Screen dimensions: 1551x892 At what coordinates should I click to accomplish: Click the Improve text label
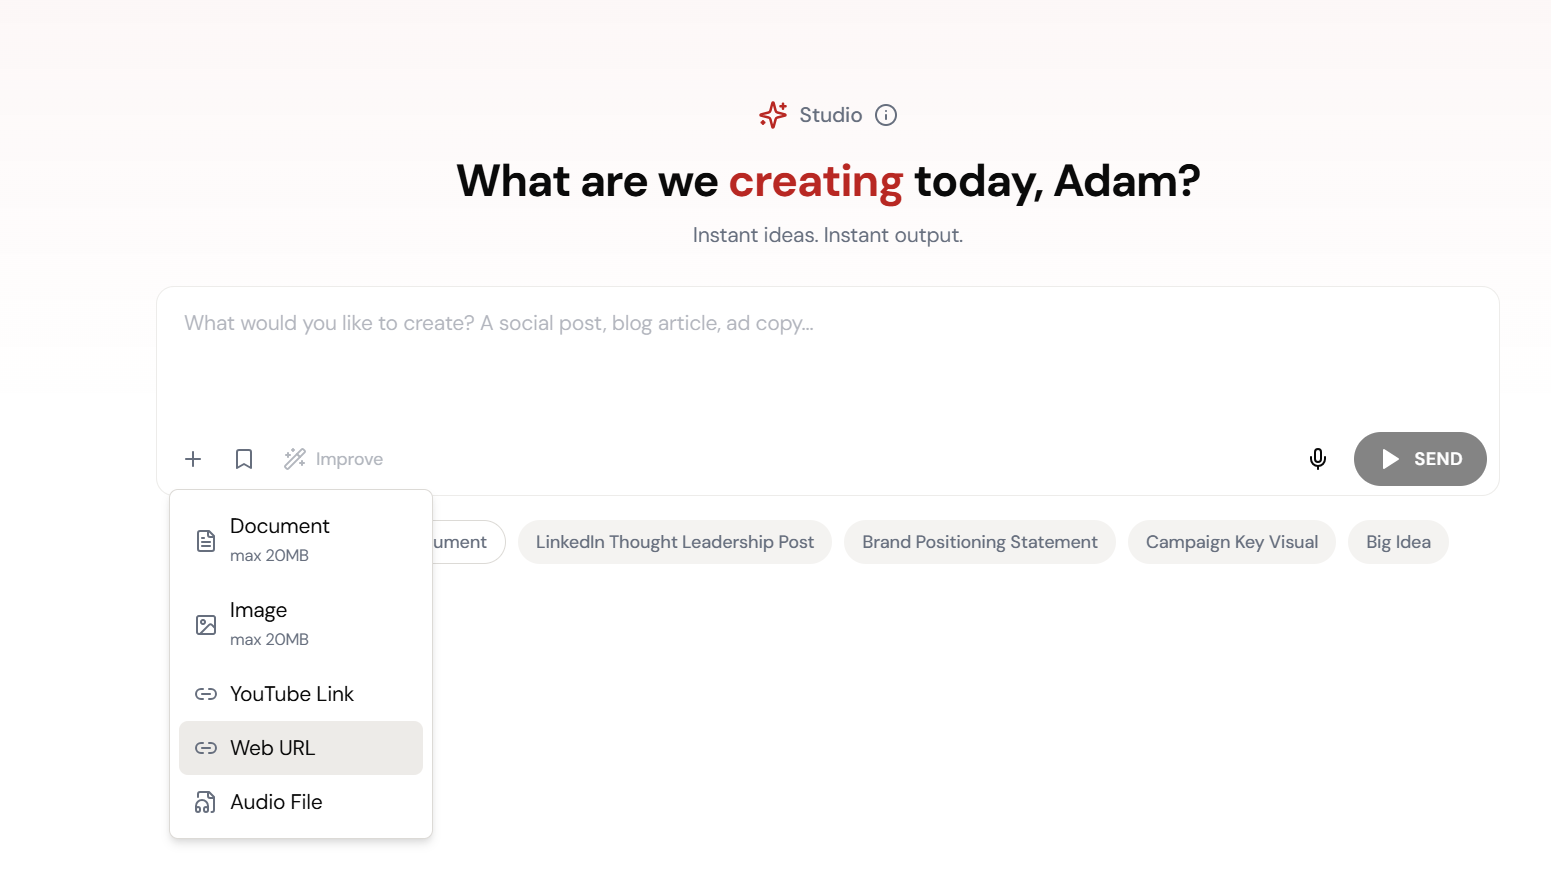point(348,458)
